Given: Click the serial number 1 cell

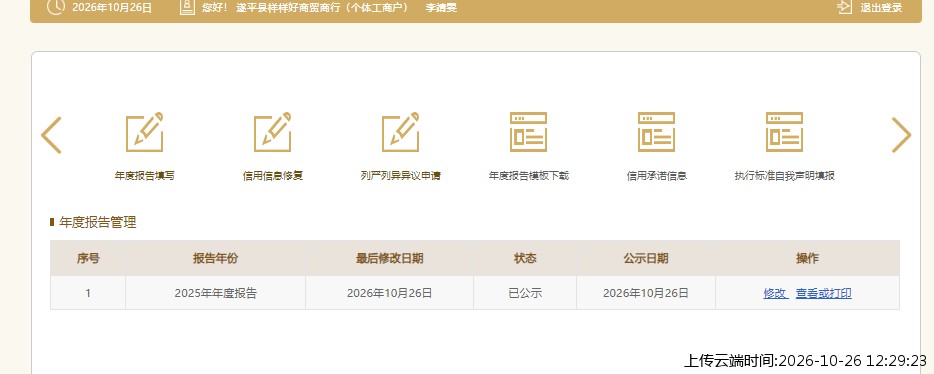Looking at the screenshot, I should click(x=88, y=293).
